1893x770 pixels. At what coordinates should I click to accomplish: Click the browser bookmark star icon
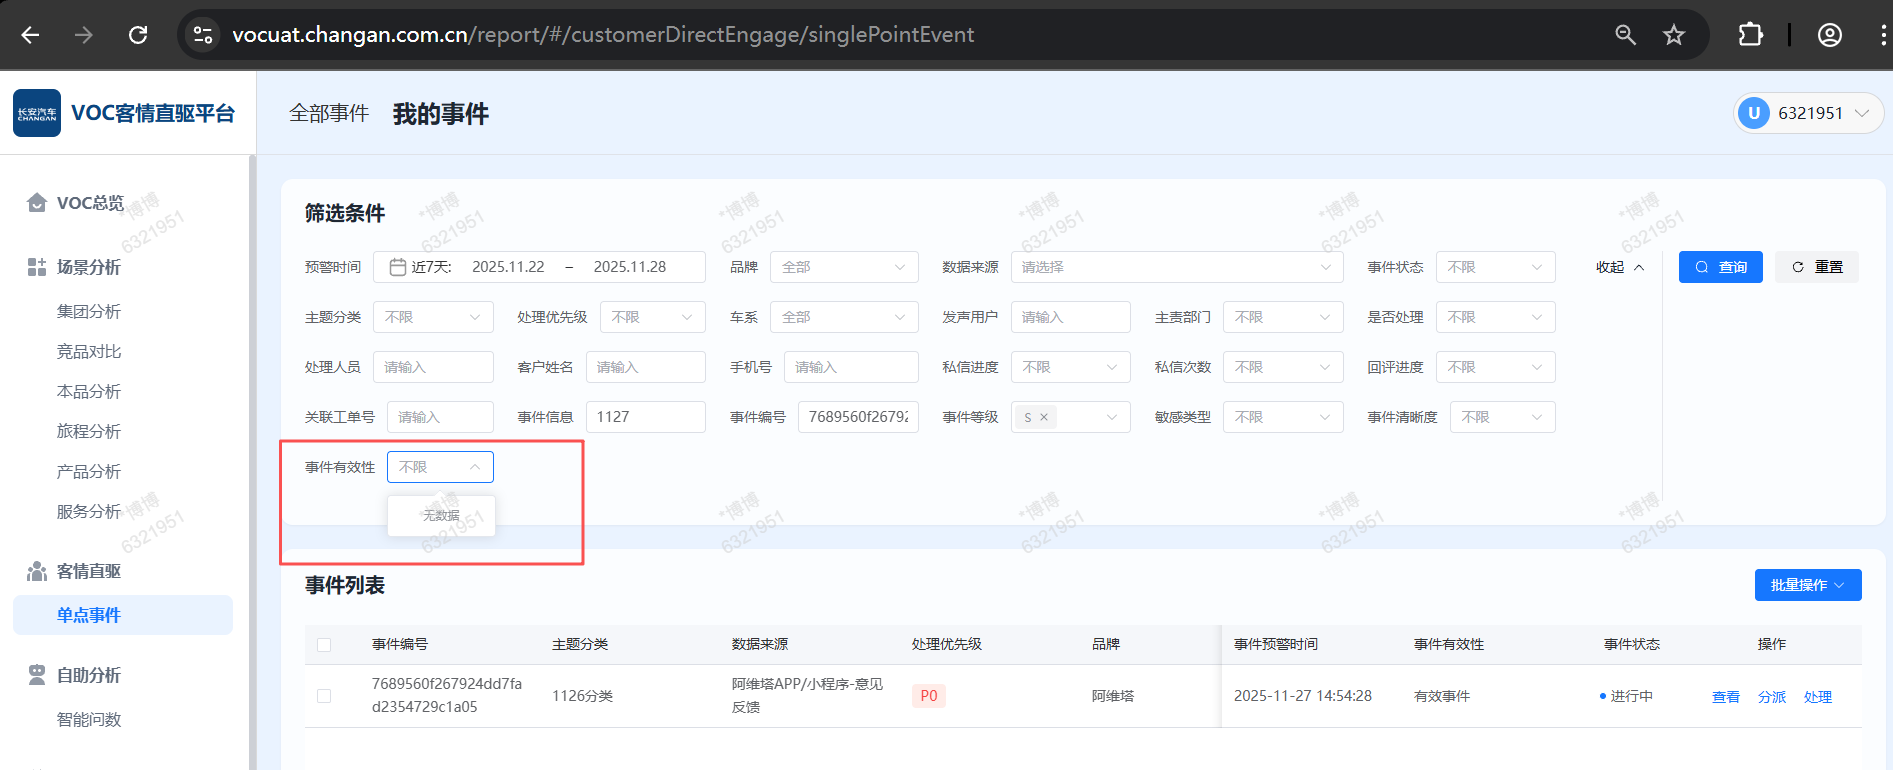click(1673, 35)
